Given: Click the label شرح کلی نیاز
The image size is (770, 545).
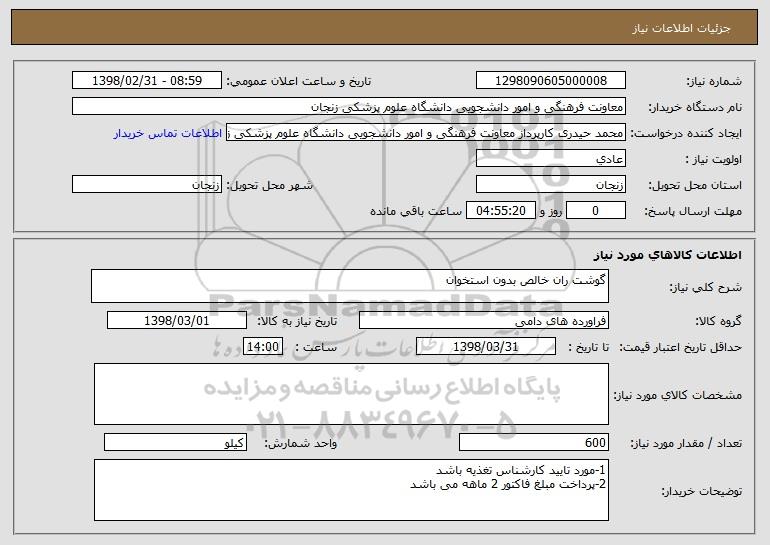Looking at the screenshot, I should pos(706,287).
